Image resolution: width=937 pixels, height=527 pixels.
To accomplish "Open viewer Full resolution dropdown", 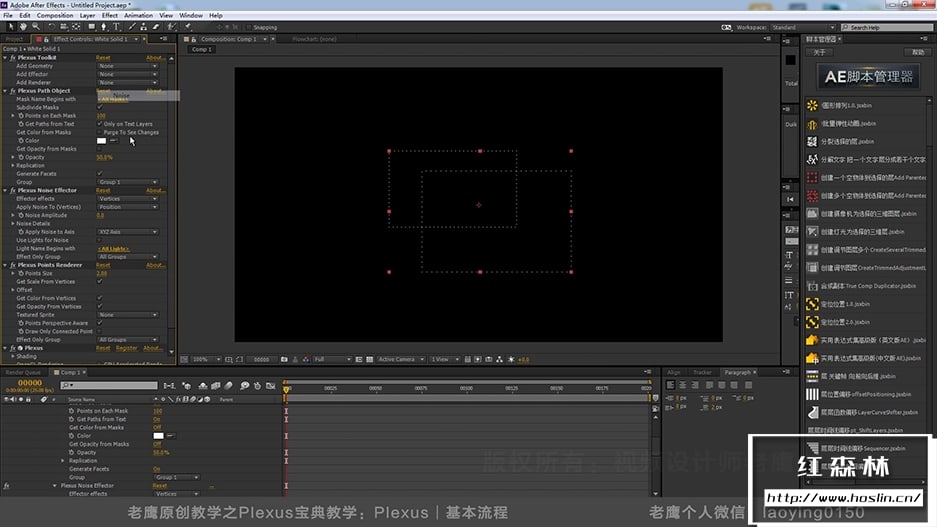I will click(x=333, y=360).
